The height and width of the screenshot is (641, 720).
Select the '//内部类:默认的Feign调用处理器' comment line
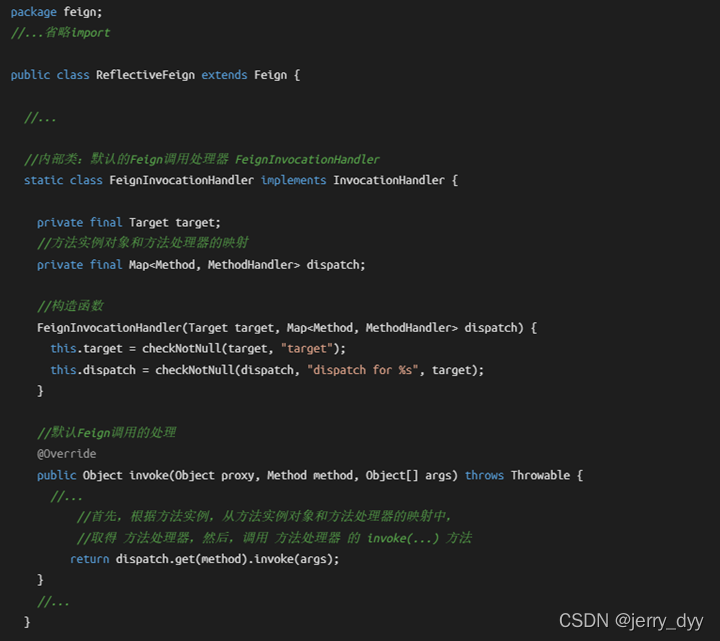pyautogui.click(x=202, y=159)
